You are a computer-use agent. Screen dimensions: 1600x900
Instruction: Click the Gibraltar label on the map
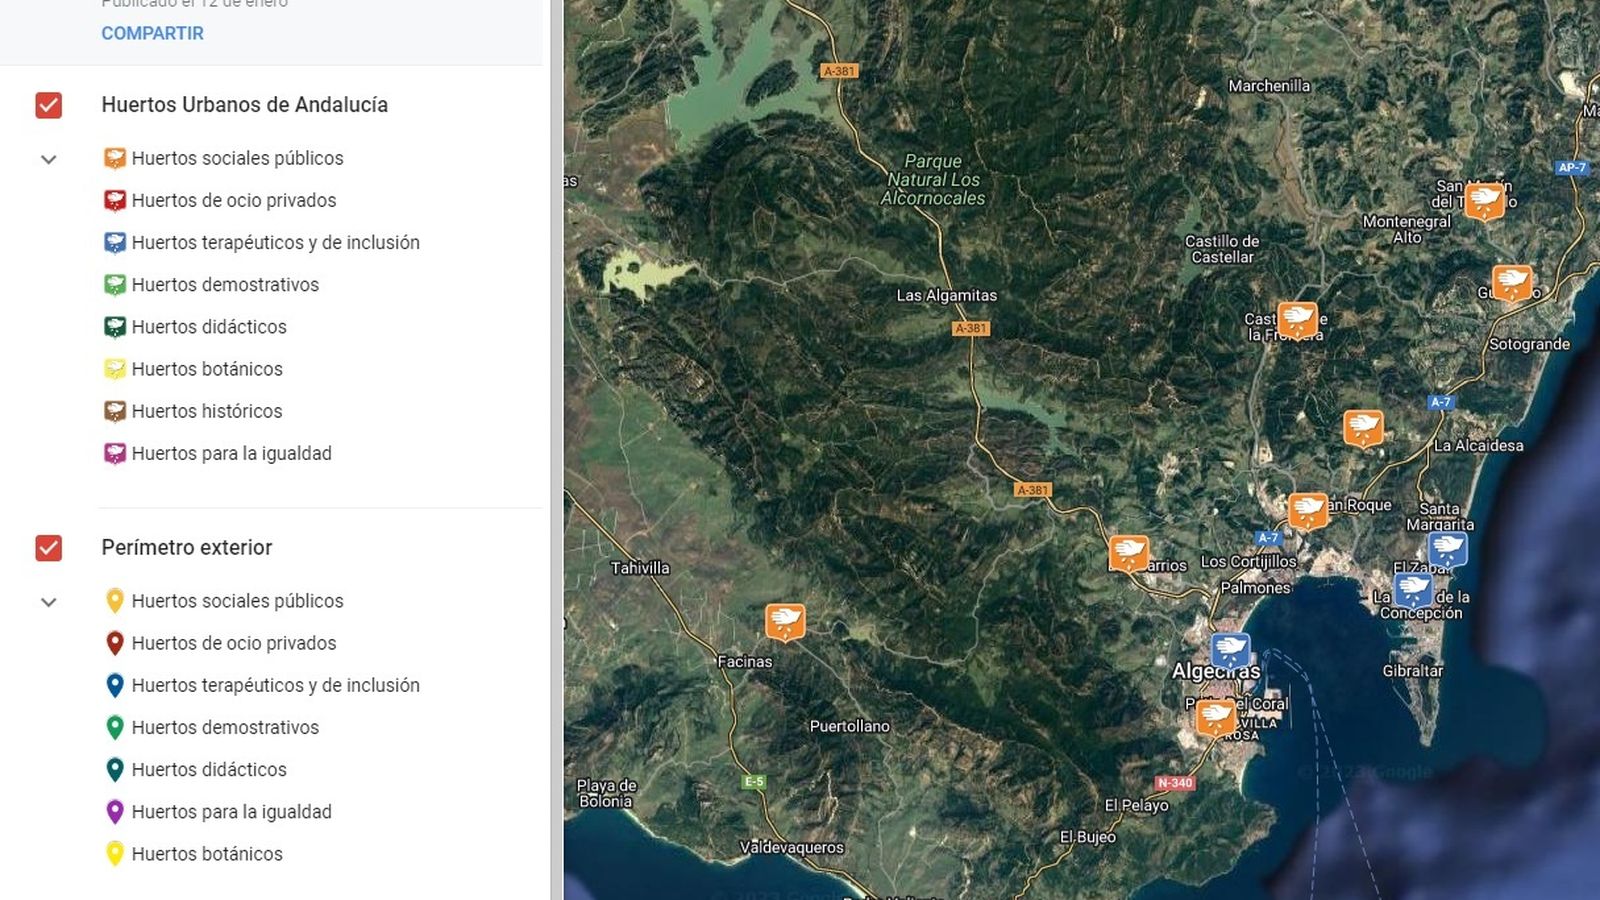pyautogui.click(x=1412, y=671)
